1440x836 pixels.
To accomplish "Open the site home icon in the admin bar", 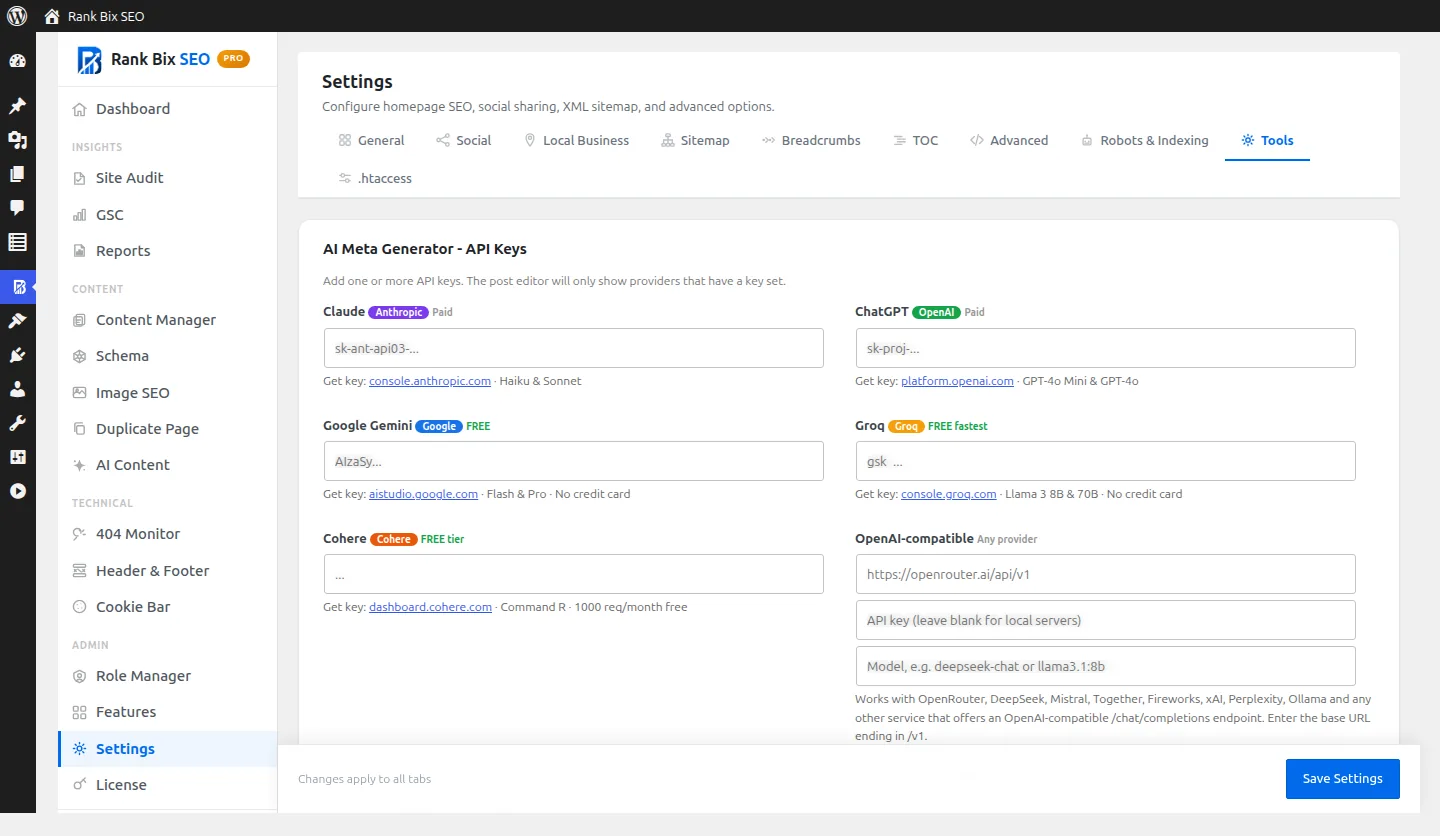I will (52, 17).
